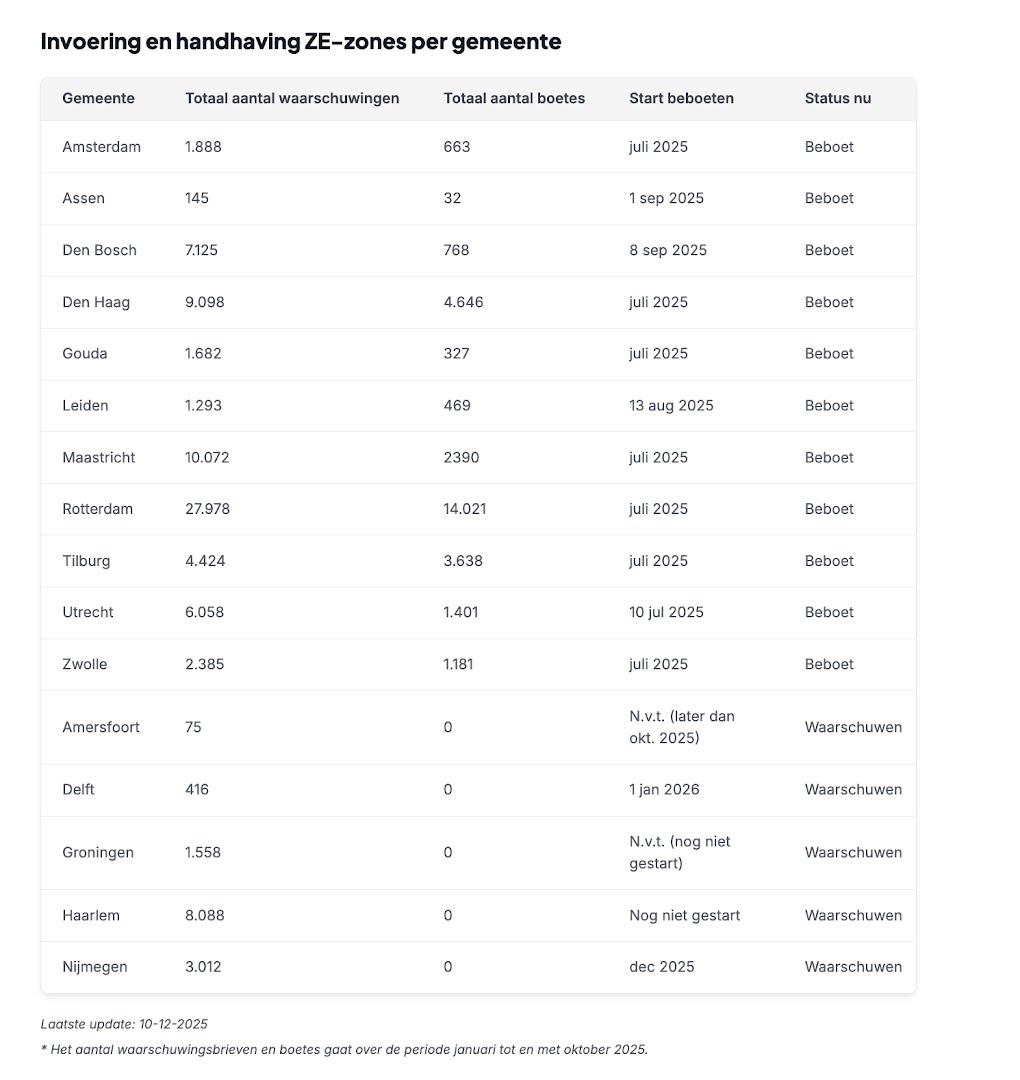The image size is (1020, 1080).
Task: Click the Waarschuwen status for Delft
Action: pyautogui.click(x=853, y=789)
